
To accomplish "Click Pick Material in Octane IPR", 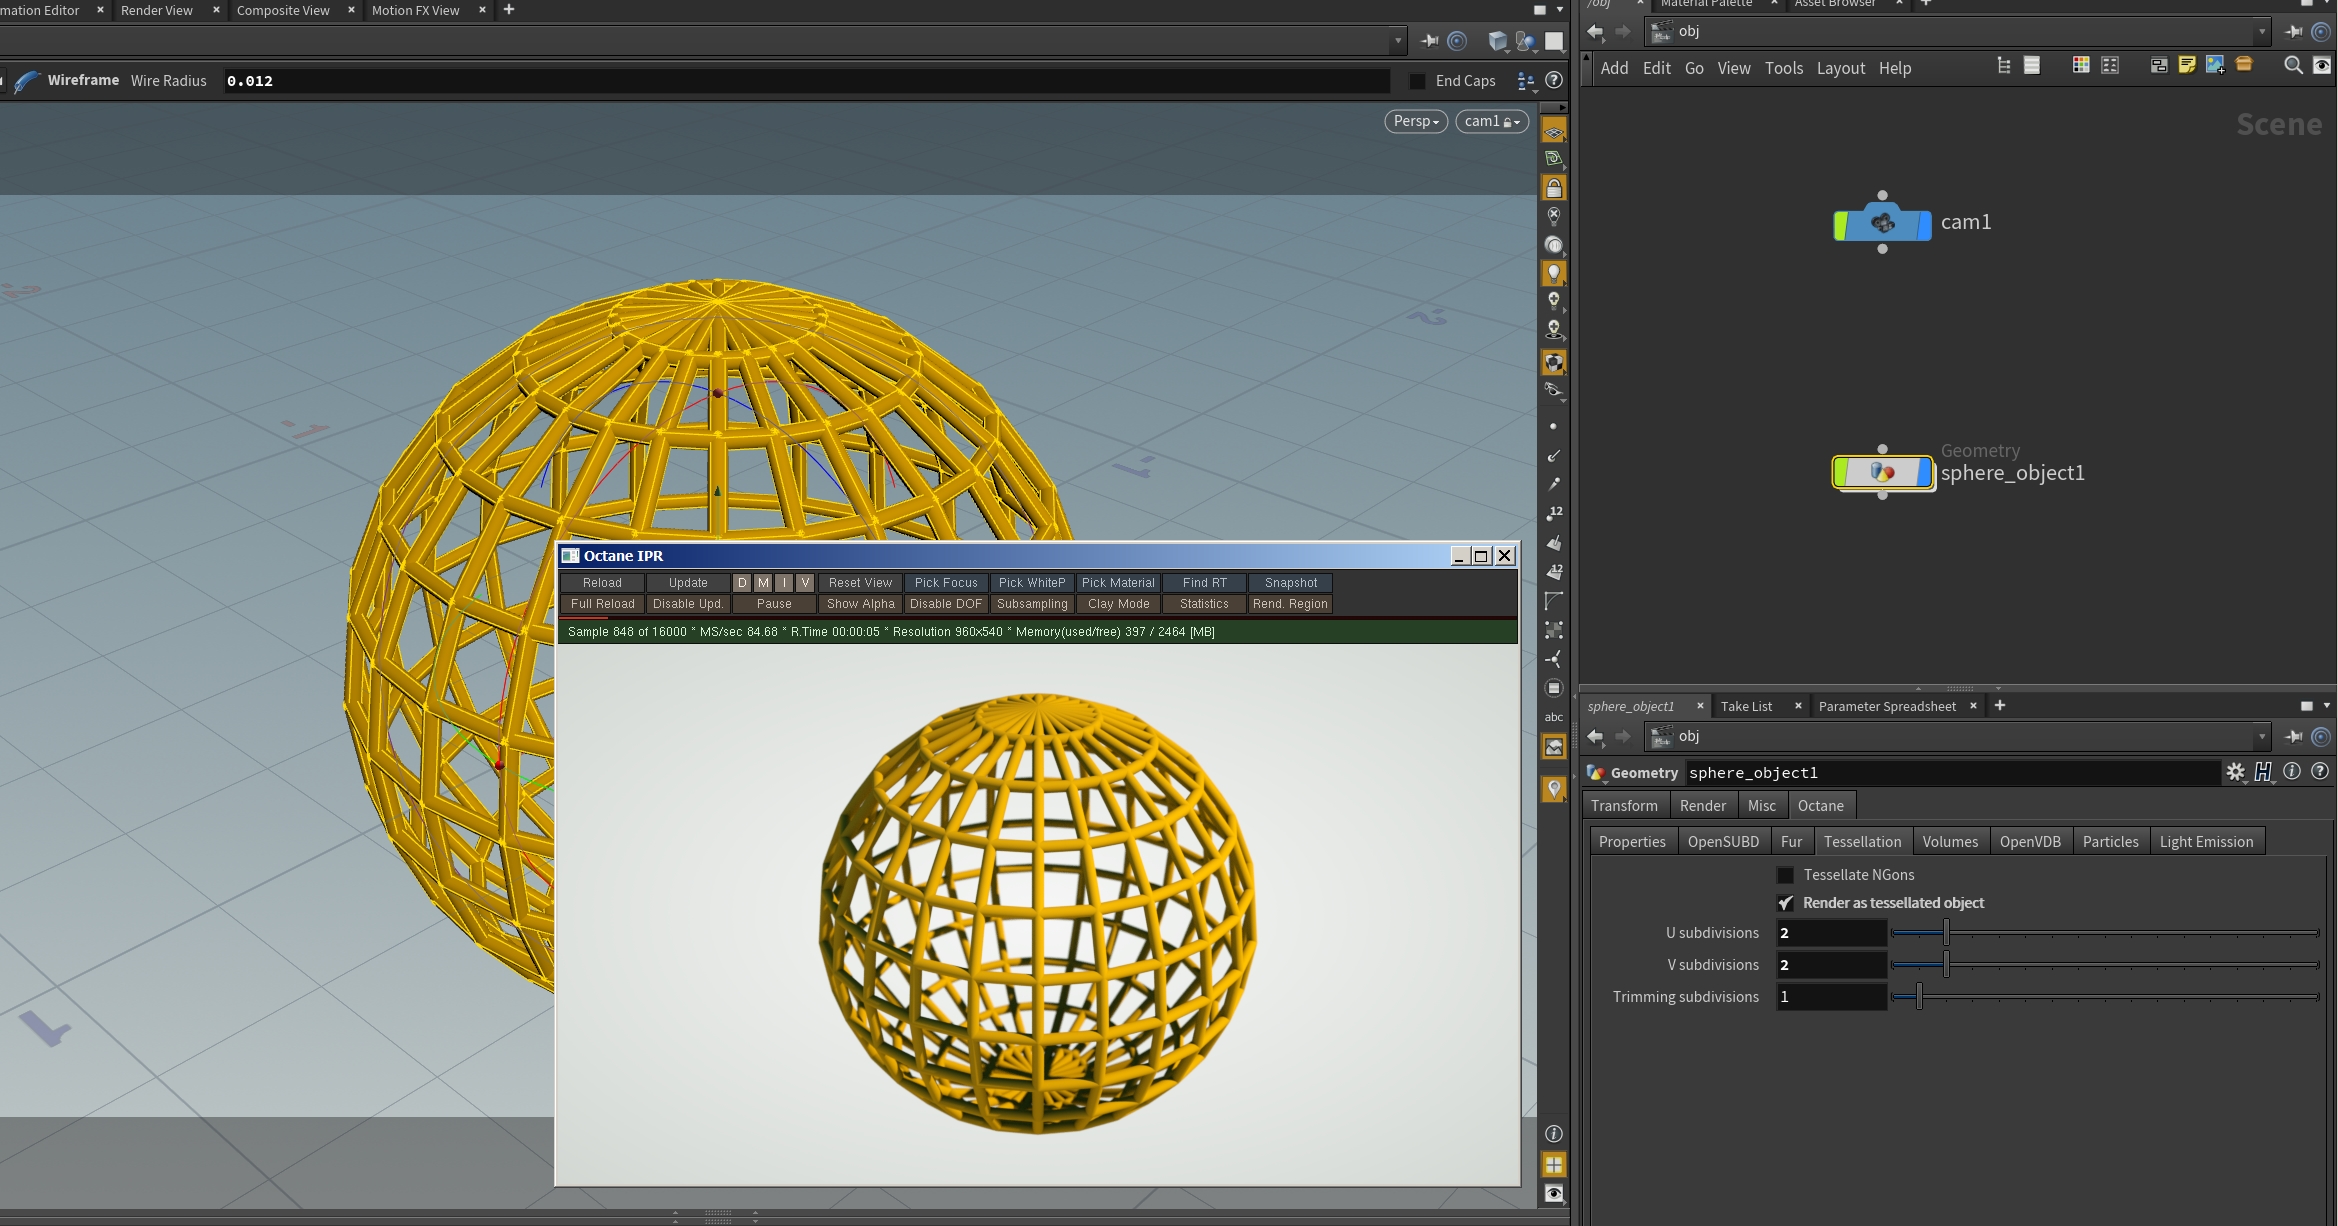I will [x=1117, y=583].
